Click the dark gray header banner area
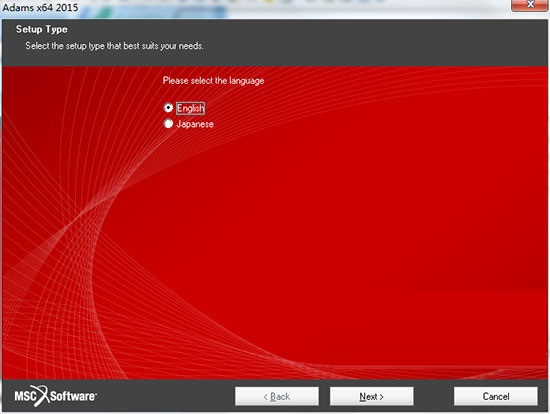Viewport: 550px width, 414px height. click(x=351, y=42)
